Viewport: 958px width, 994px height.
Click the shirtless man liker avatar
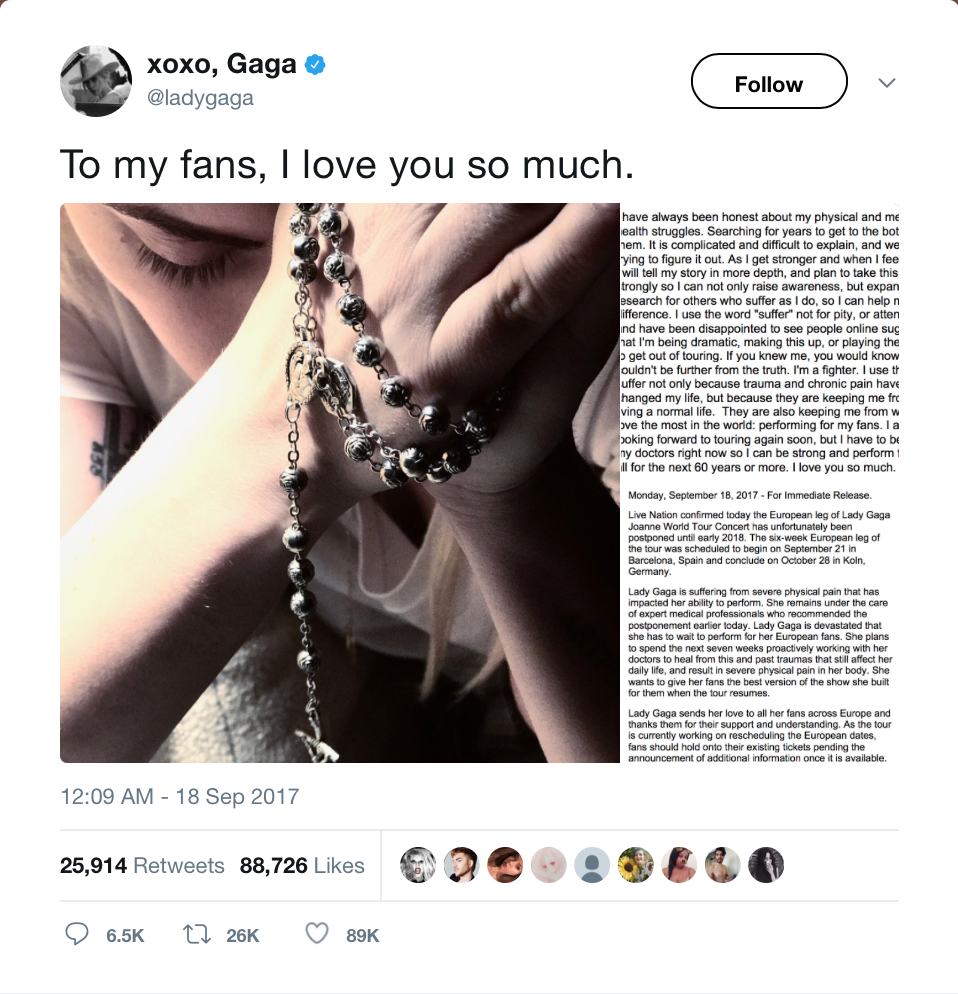click(723, 865)
